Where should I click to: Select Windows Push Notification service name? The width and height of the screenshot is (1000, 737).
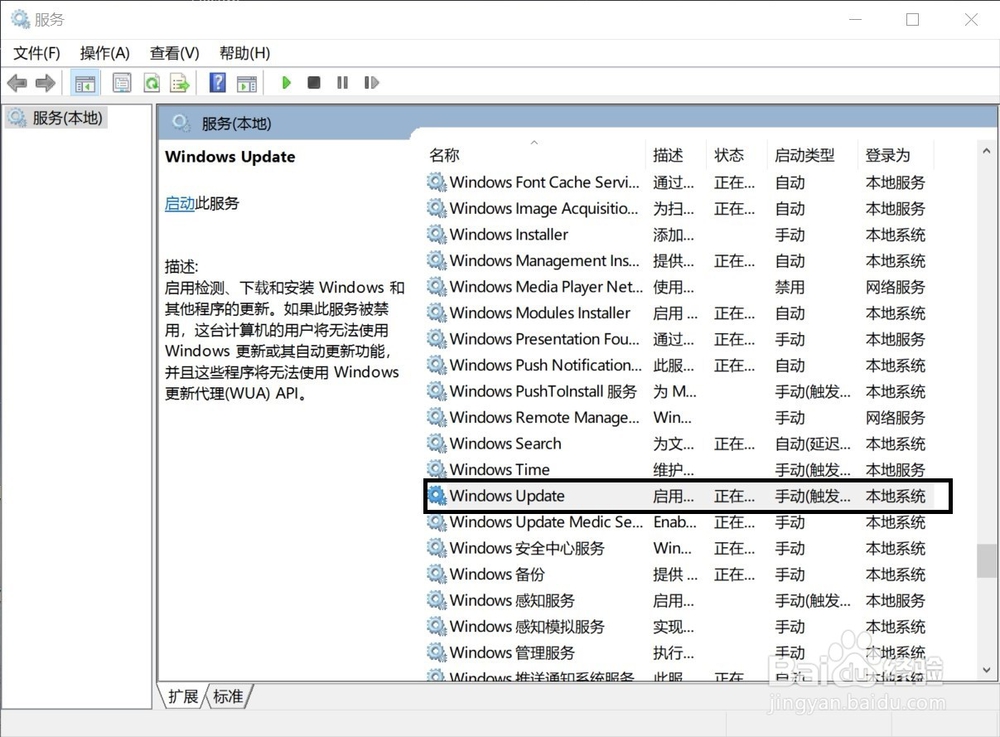[546, 365]
